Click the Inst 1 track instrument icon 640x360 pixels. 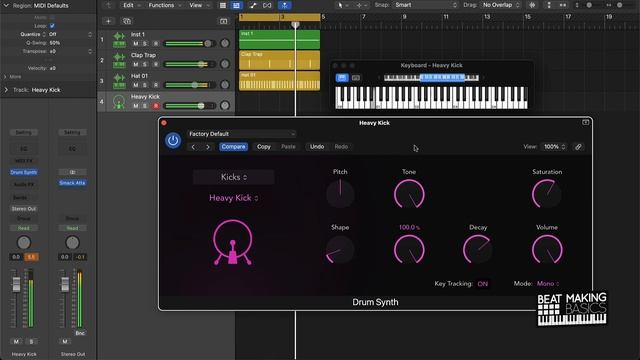[x=119, y=40]
